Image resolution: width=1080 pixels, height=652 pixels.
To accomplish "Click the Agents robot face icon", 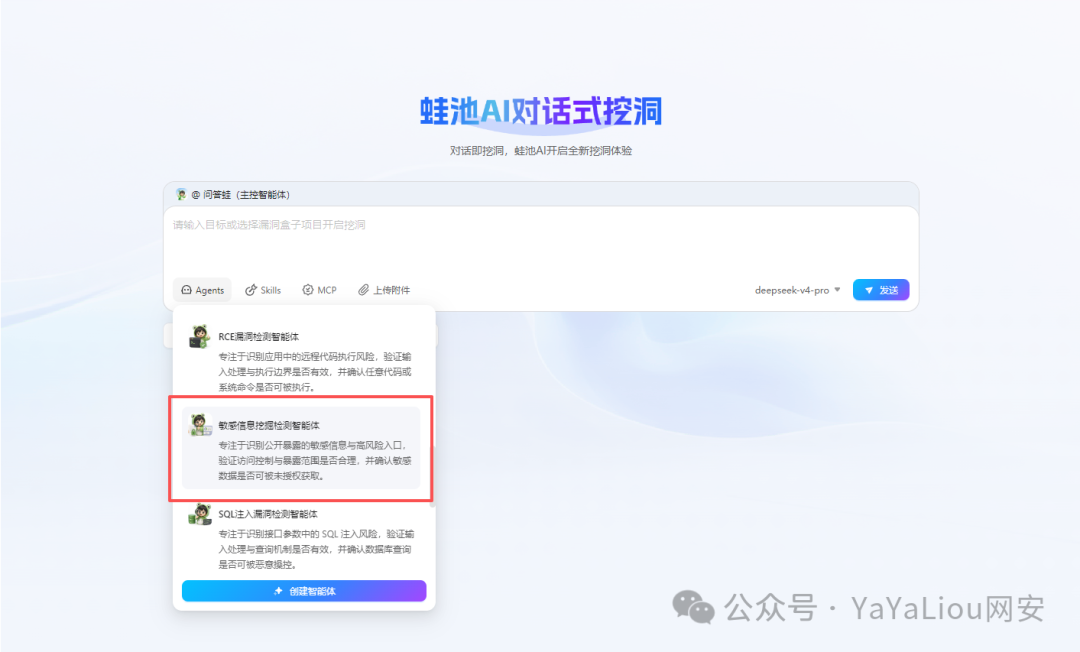I will point(186,290).
